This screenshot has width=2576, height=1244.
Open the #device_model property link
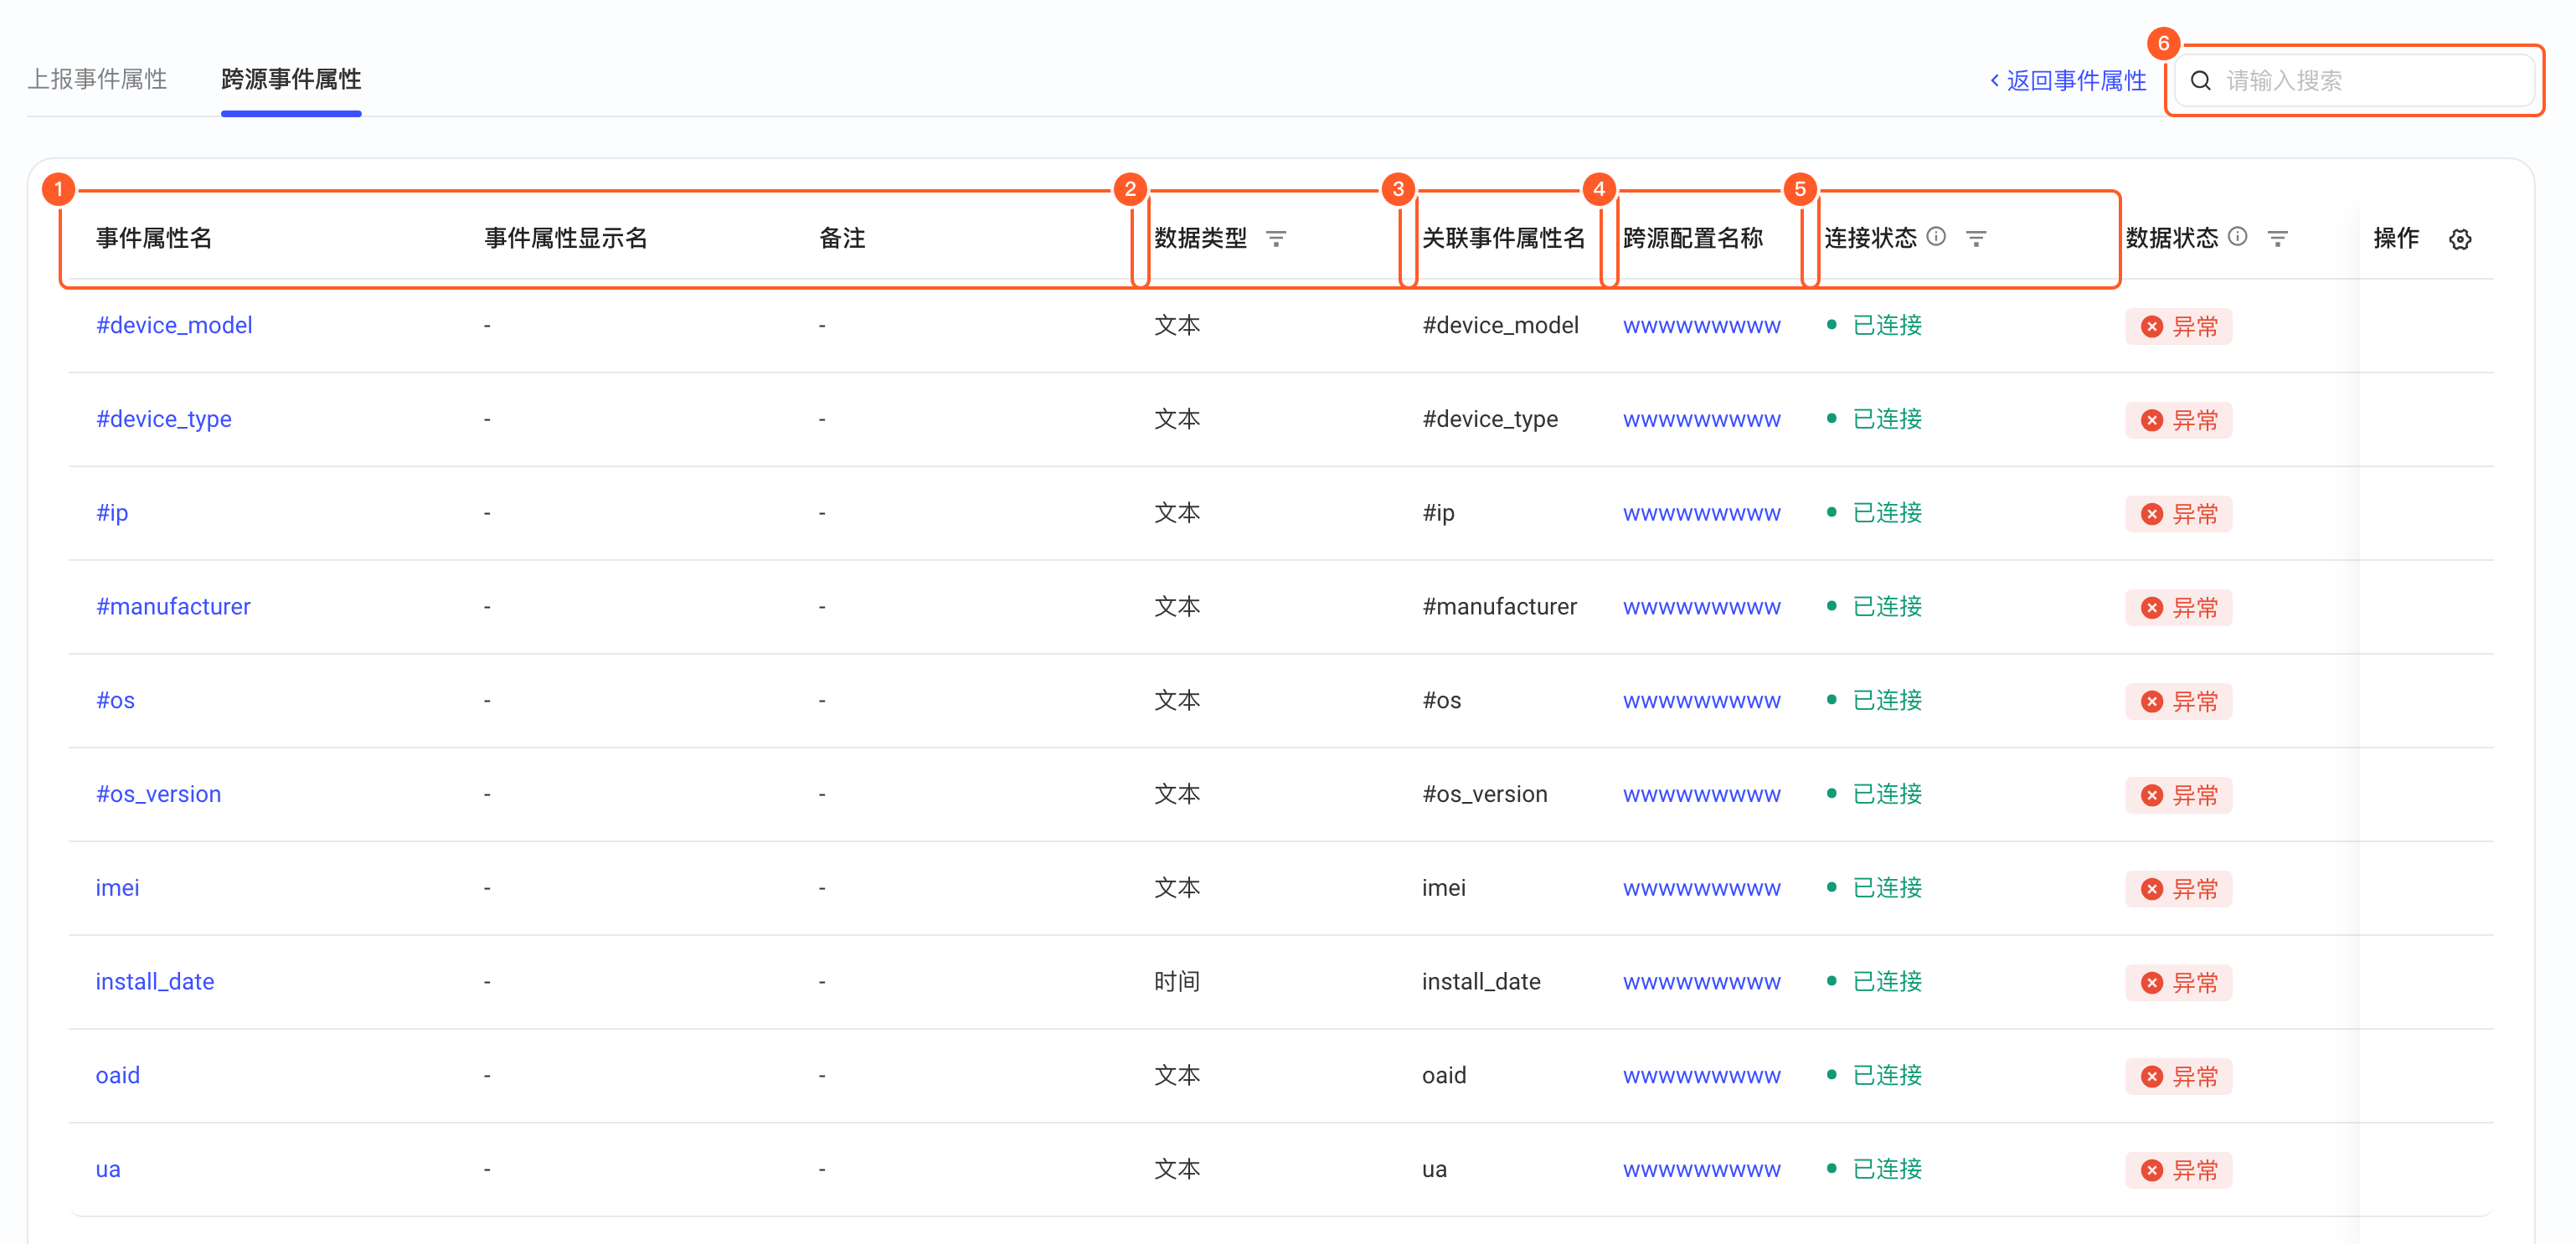[x=174, y=325]
